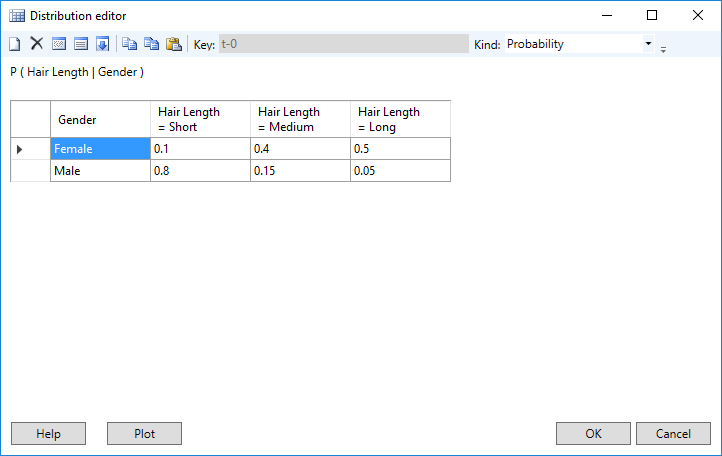This screenshot has width=722, height=456.
Task: Select the Male row Gender cell
Action: pos(100,171)
